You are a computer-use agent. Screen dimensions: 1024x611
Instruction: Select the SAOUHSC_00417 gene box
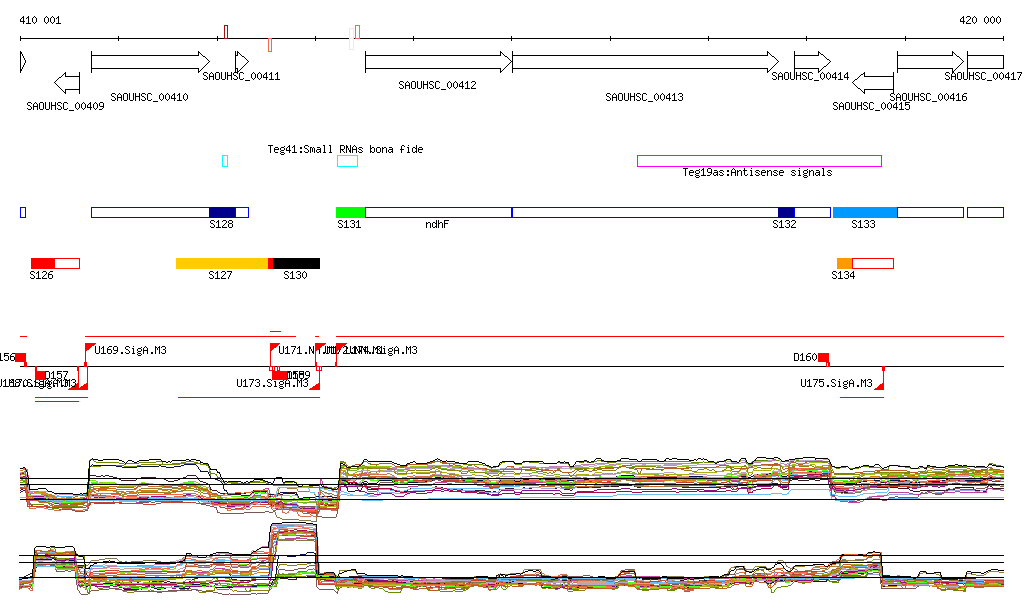pos(985,62)
